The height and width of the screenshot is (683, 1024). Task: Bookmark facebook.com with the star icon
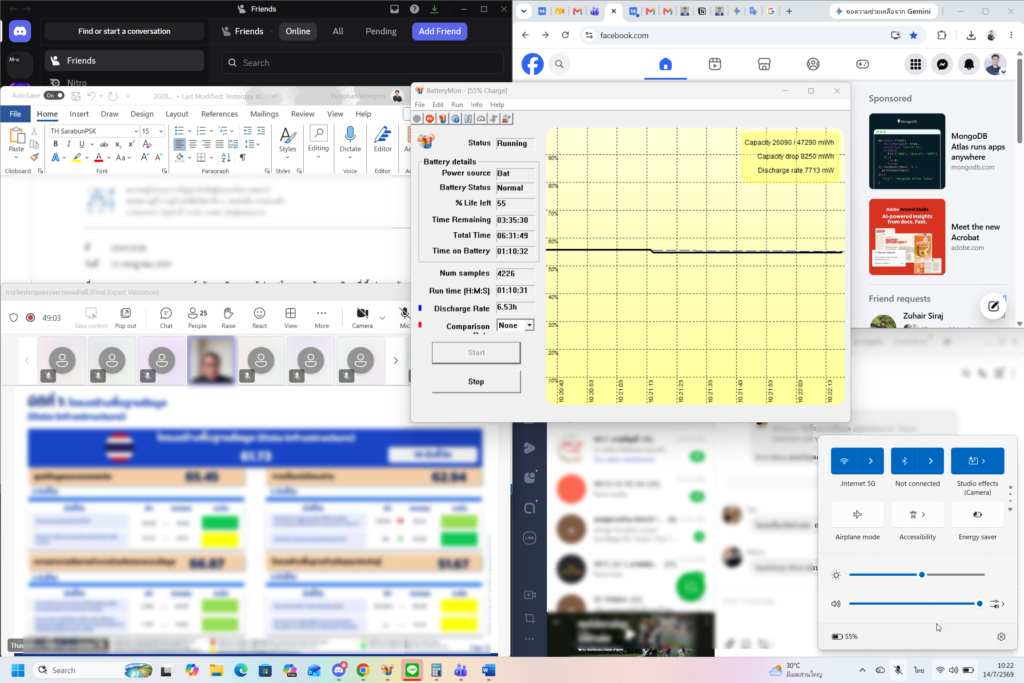click(x=914, y=35)
